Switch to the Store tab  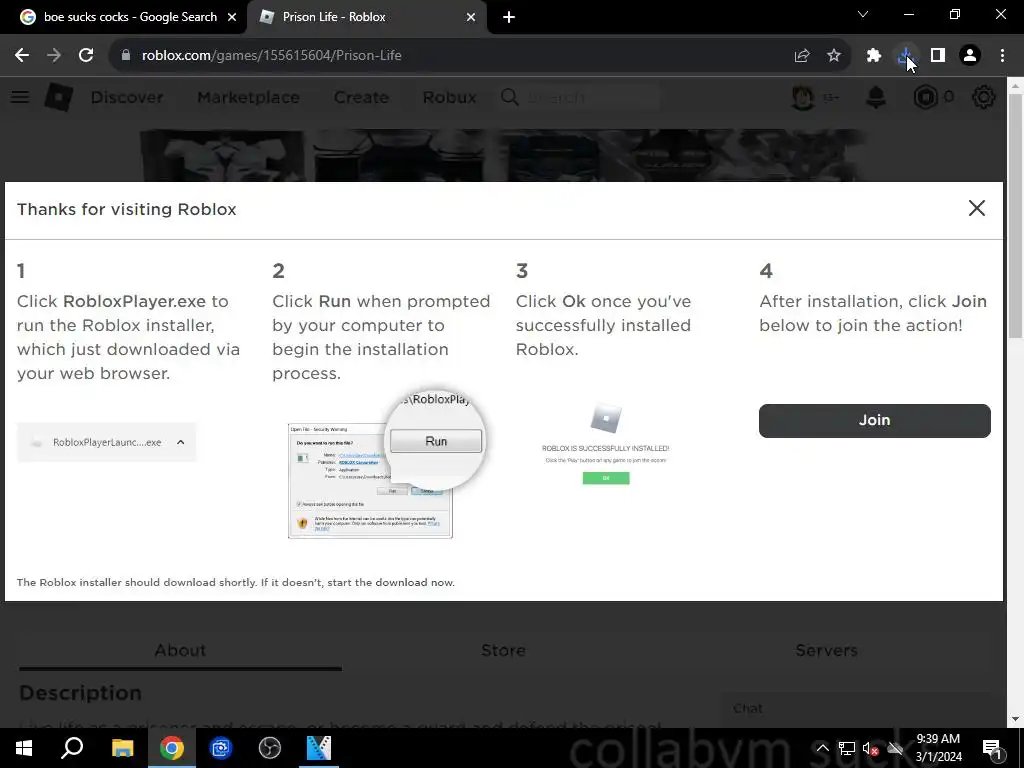(x=504, y=650)
